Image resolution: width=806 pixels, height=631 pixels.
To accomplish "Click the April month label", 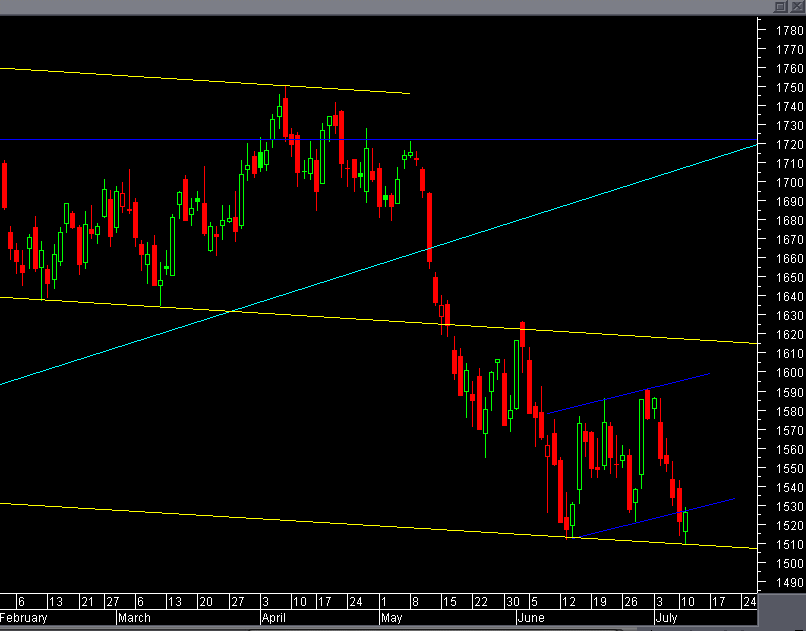I will pos(273,618).
